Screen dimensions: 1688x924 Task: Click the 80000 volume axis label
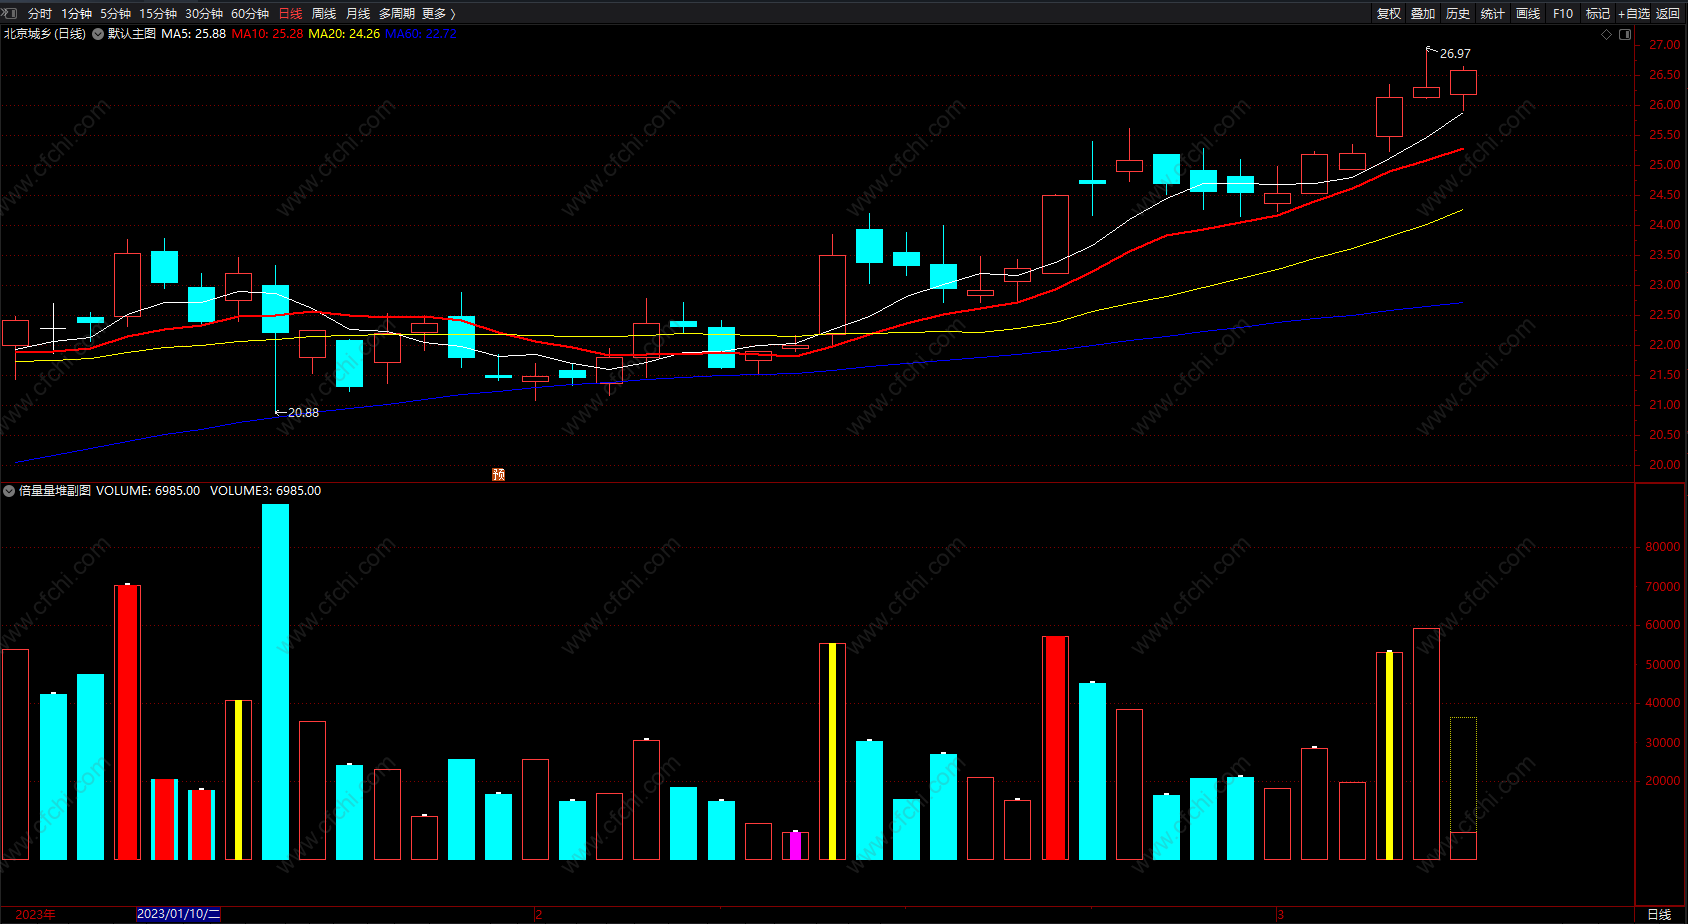pos(1662,547)
